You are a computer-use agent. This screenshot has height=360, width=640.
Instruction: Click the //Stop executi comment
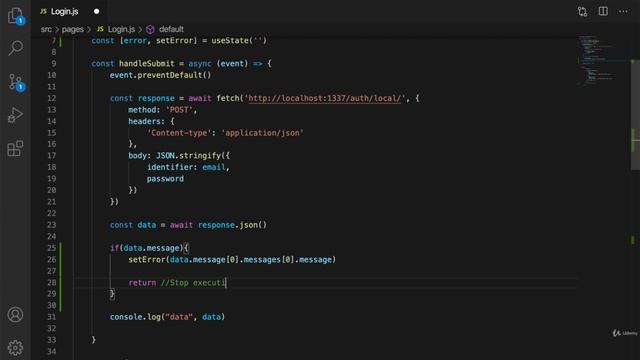click(x=193, y=283)
